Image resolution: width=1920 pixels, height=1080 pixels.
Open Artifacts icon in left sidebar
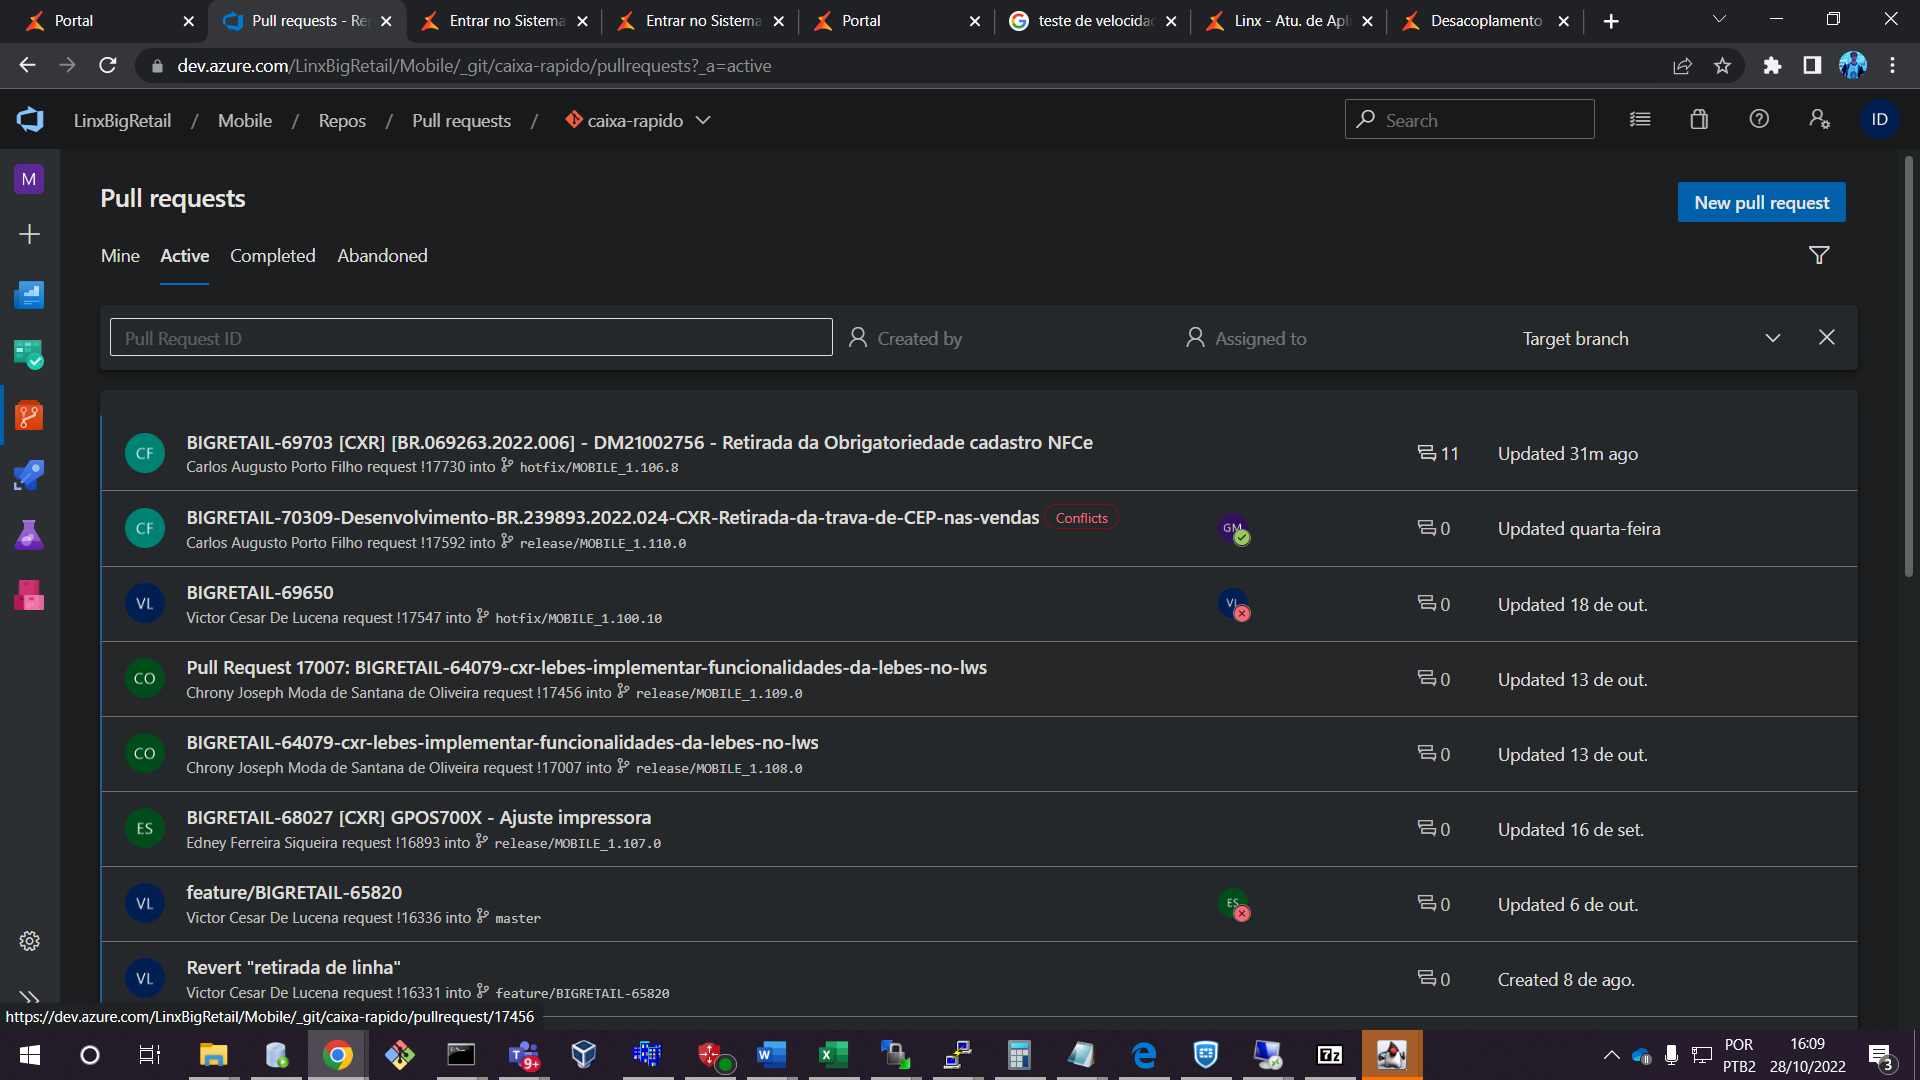[29, 596]
